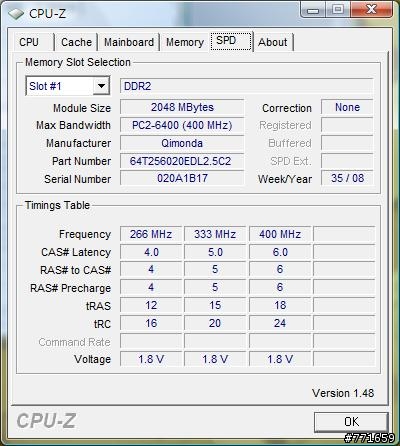Click the Module Size label

click(x=82, y=108)
